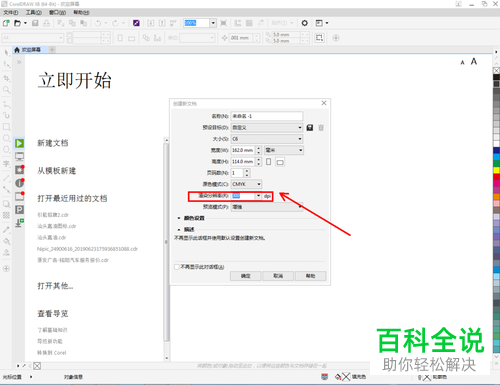
Task: Choose landscape orientation in dialog
Action: 280,162
